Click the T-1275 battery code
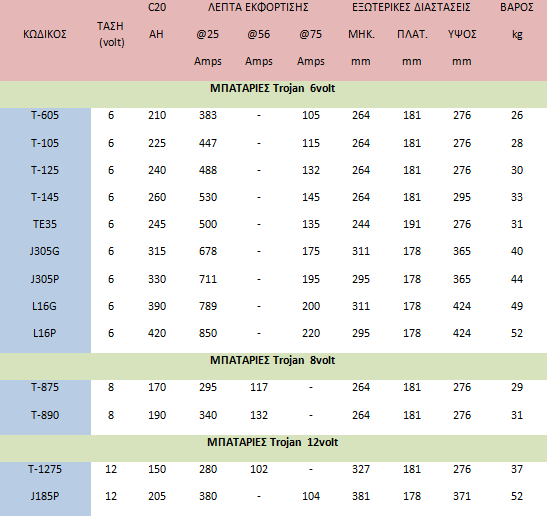547x516 pixels. coord(45,469)
